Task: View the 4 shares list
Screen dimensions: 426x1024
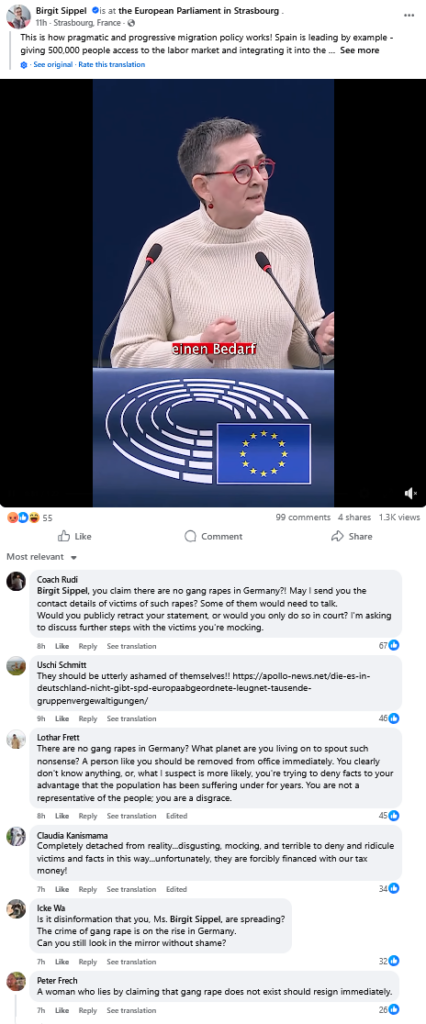Action: 354,517
